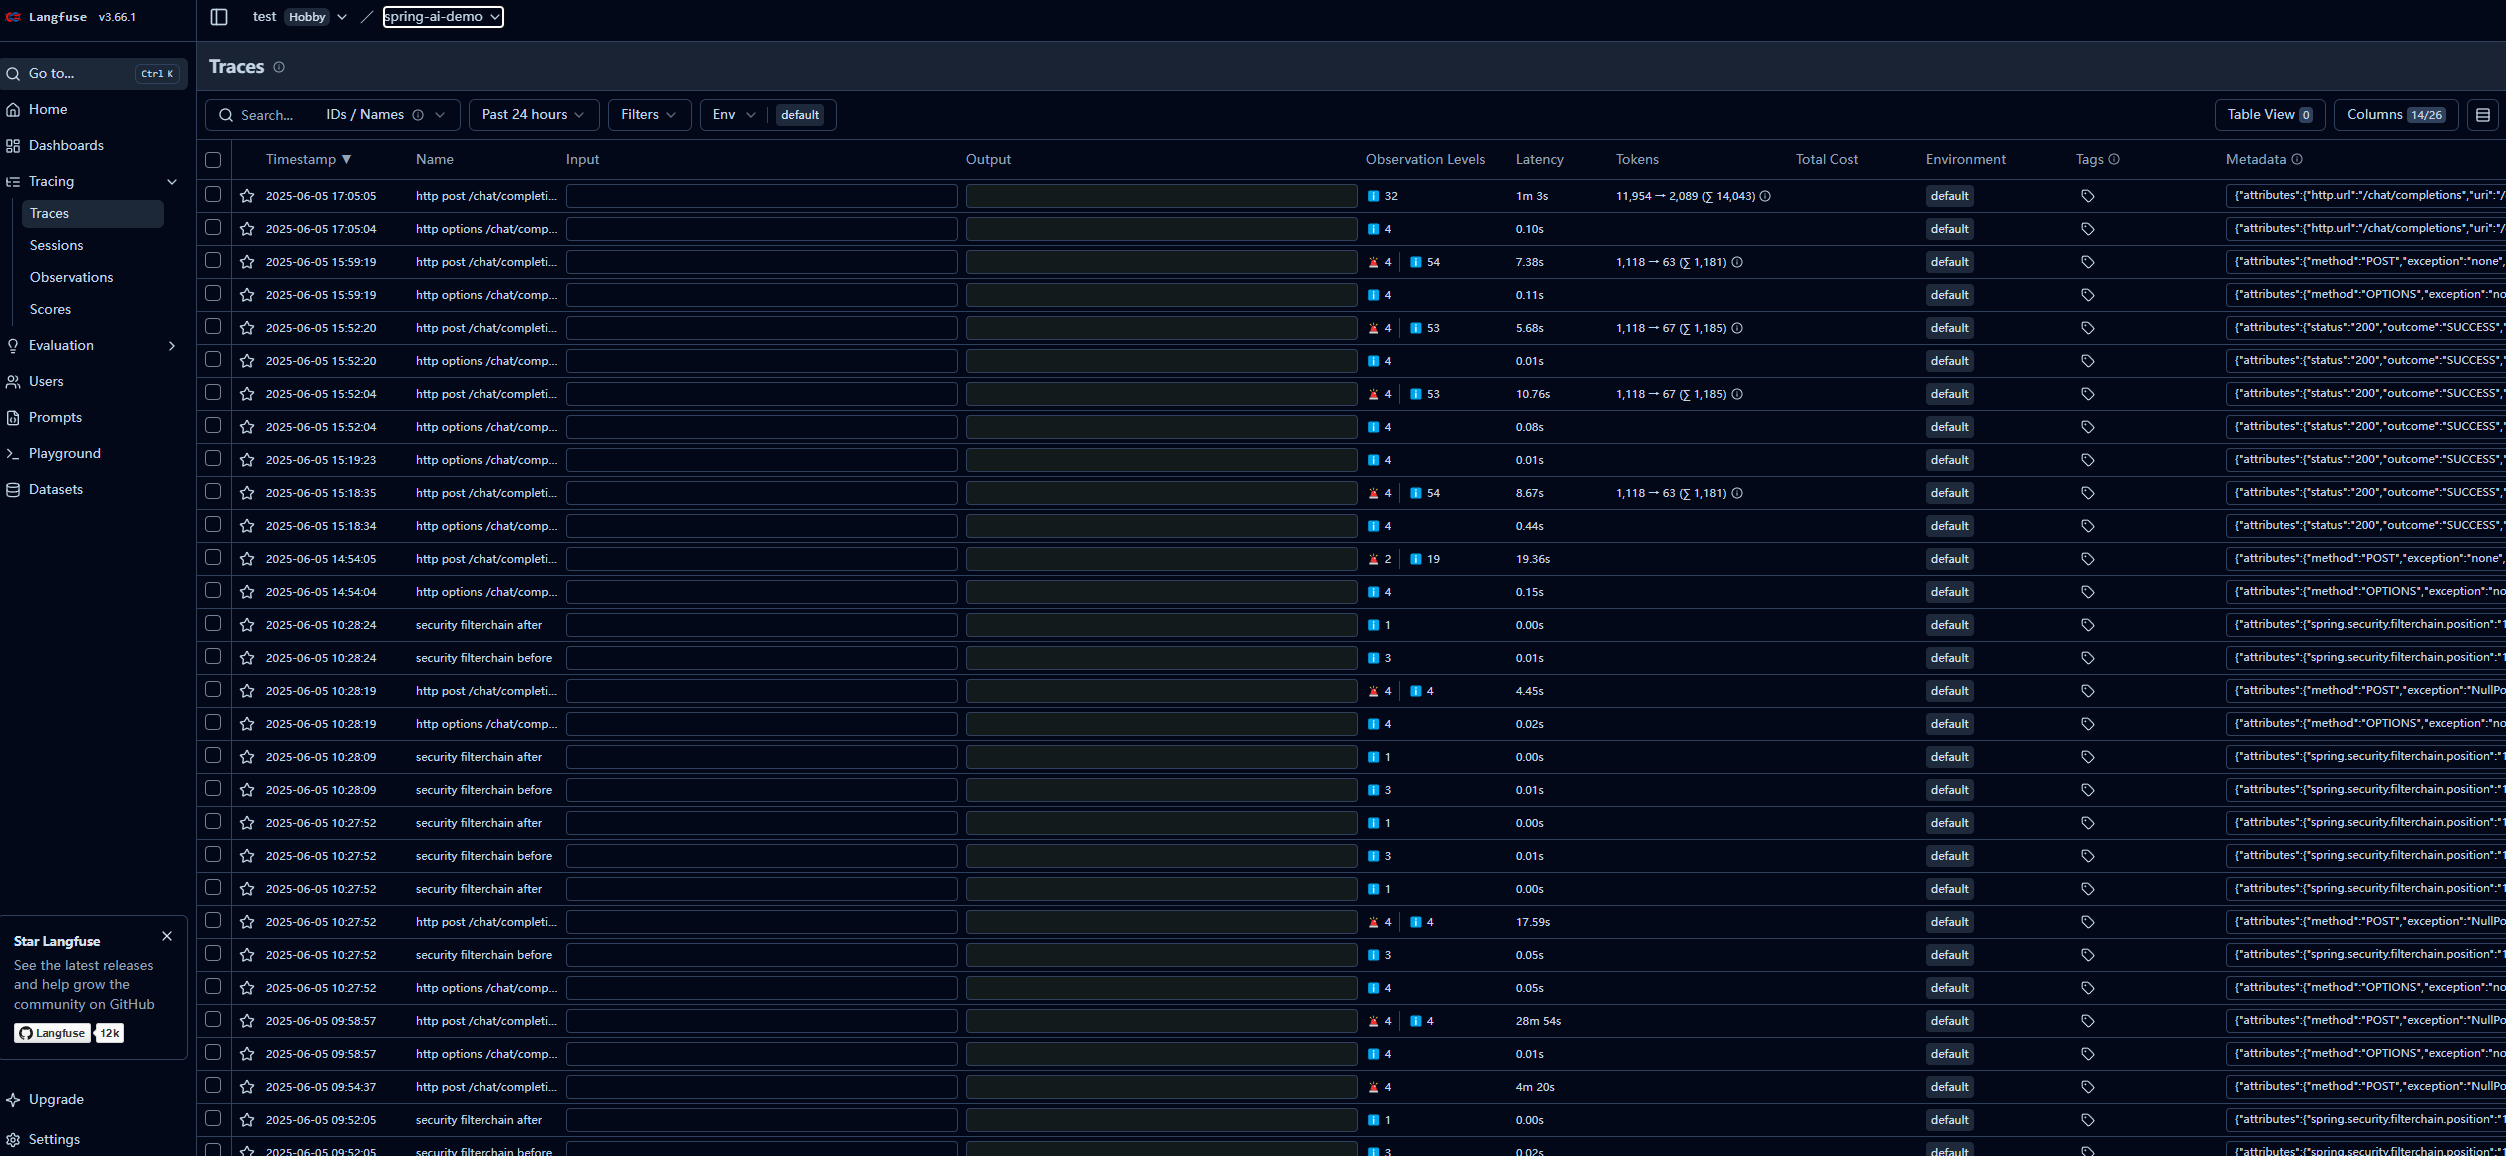Click the Filters button

[648, 115]
